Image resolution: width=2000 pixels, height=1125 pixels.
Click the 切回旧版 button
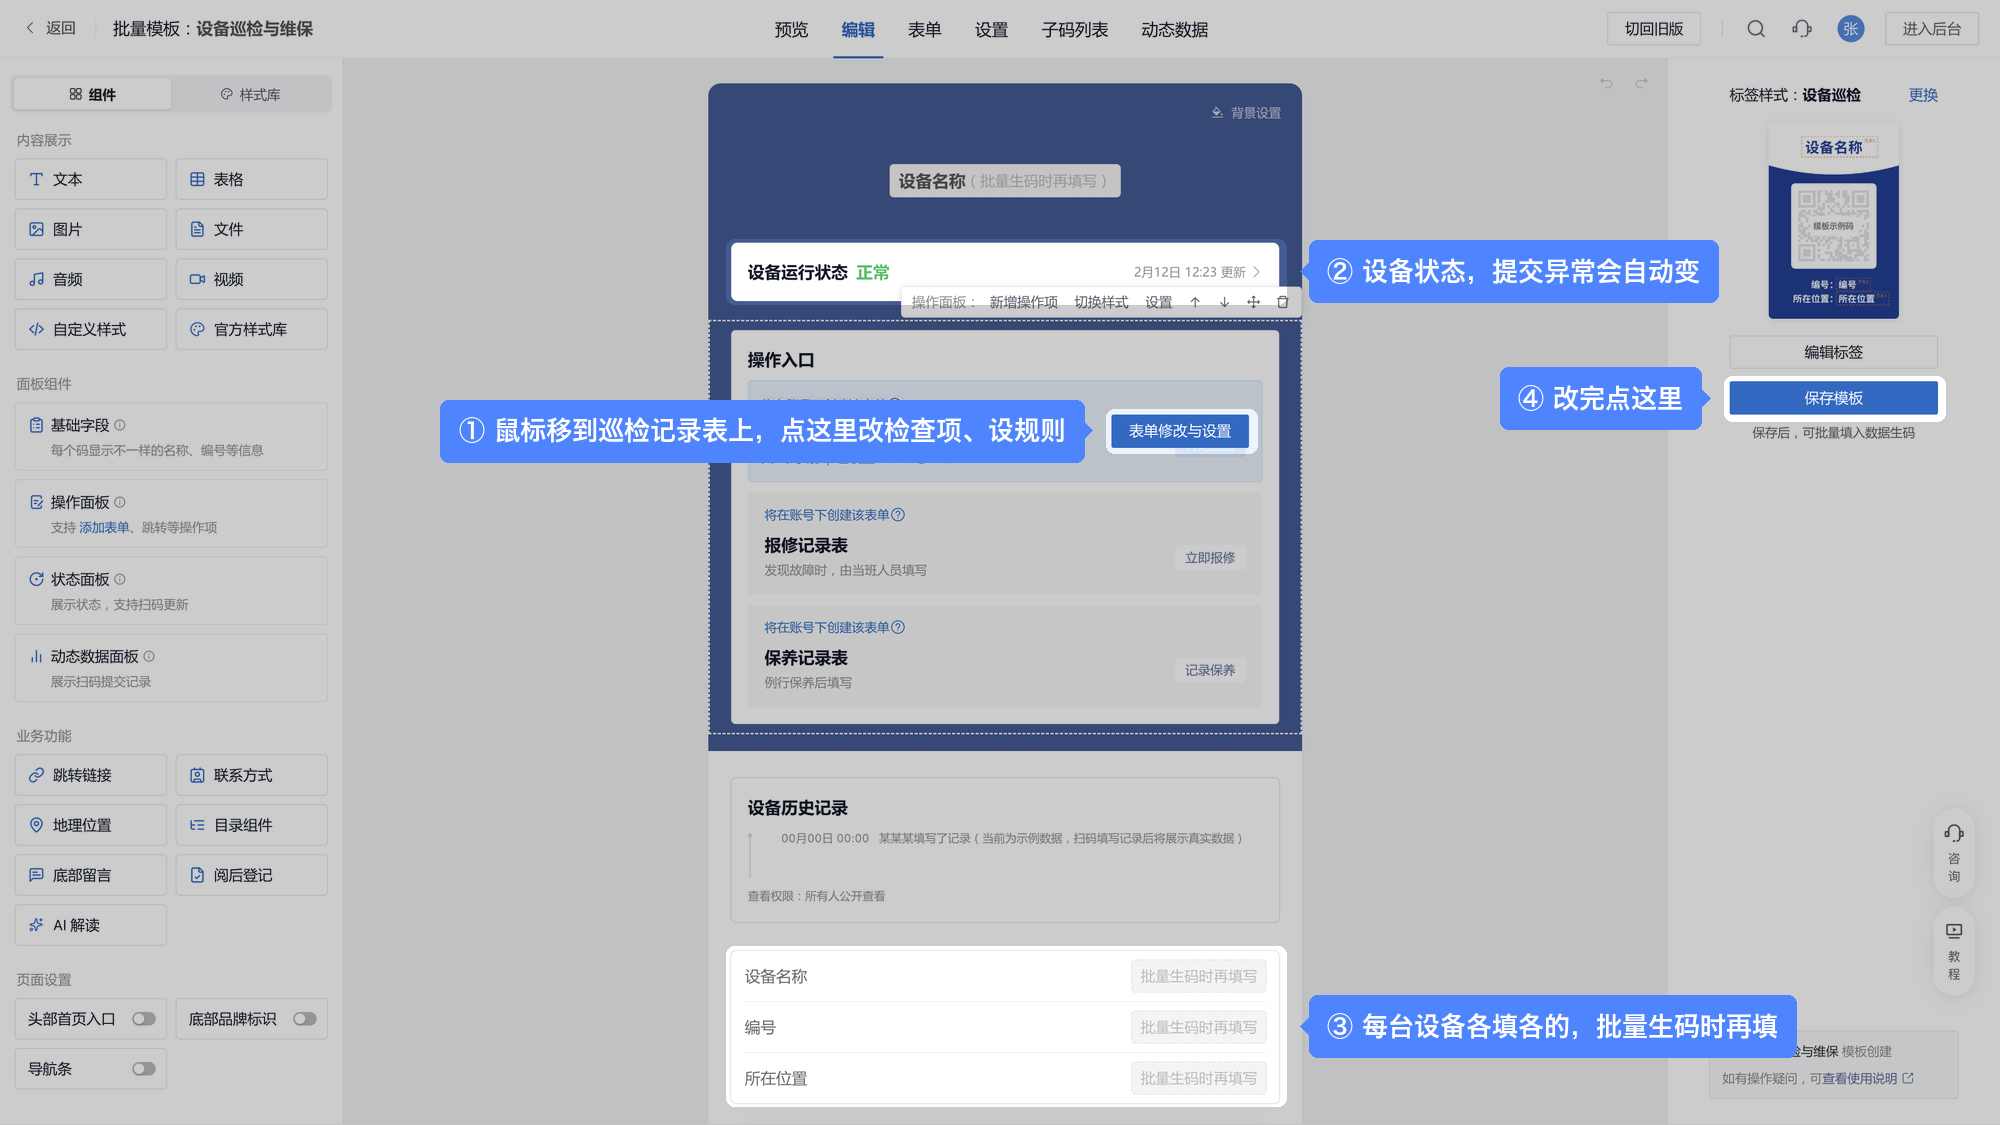pos(1654,29)
